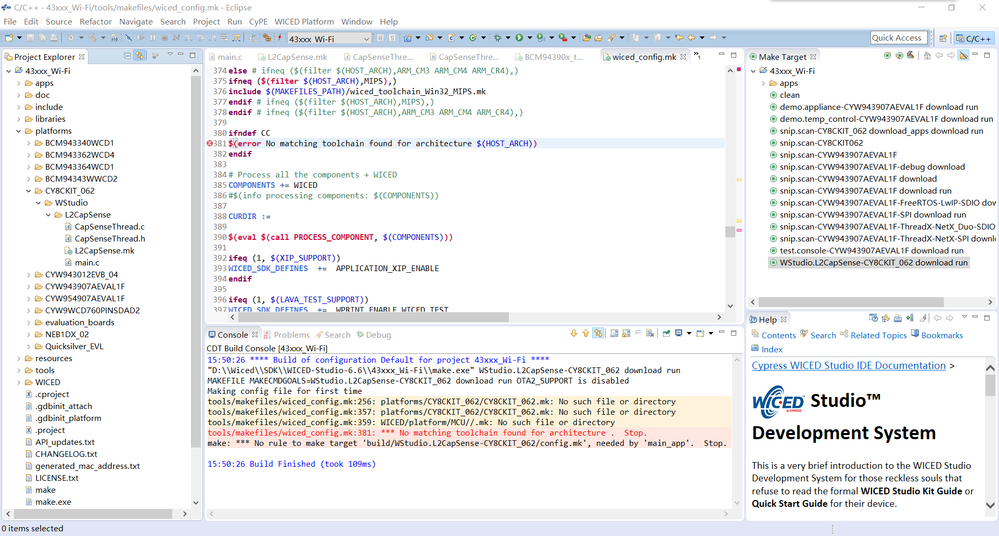Image resolution: width=999 pixels, height=536 pixels.
Task: Expand the WICED folder in Project Explorer
Action: pyautogui.click(x=18, y=382)
